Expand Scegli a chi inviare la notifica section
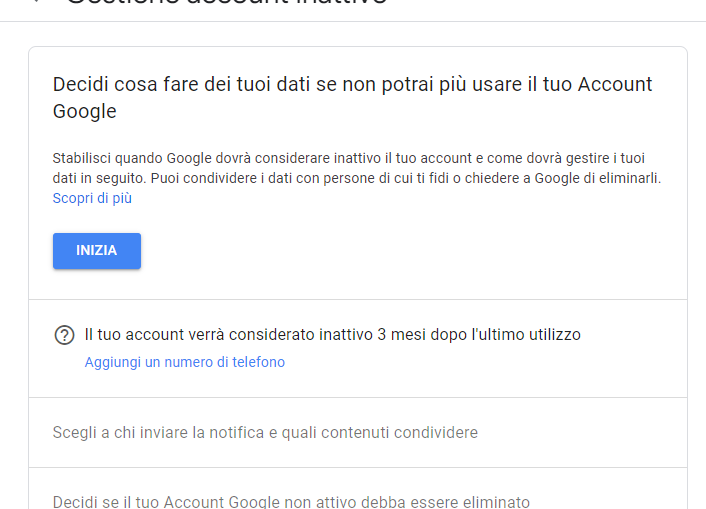The width and height of the screenshot is (706, 509). pyautogui.click(x=358, y=432)
